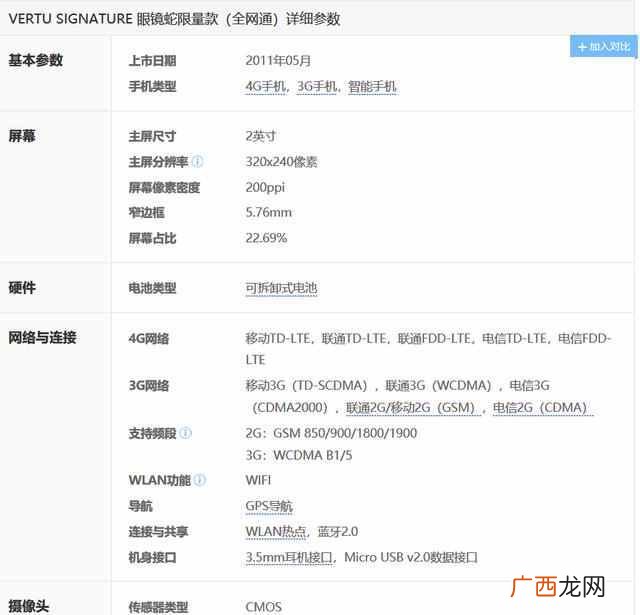Image resolution: width=640 pixels, height=615 pixels.
Task: Click the 摄像头 section heading
Action: [x=29, y=606]
